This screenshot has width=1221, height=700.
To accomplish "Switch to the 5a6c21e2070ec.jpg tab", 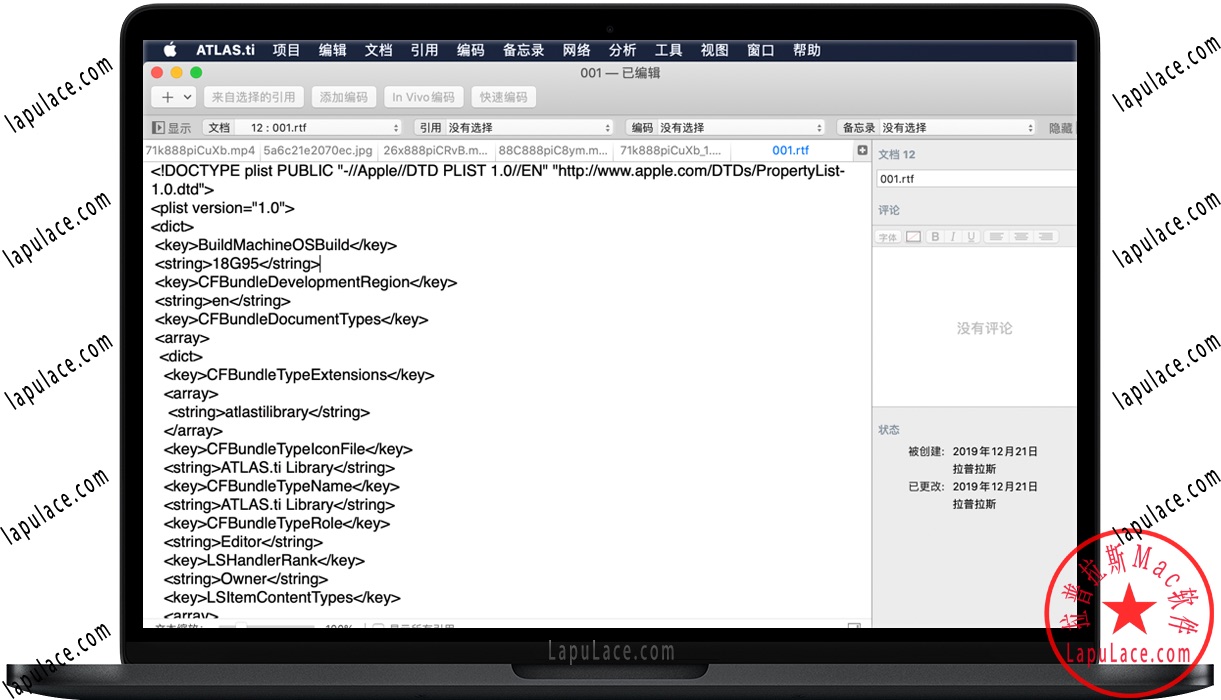I will click(318, 150).
